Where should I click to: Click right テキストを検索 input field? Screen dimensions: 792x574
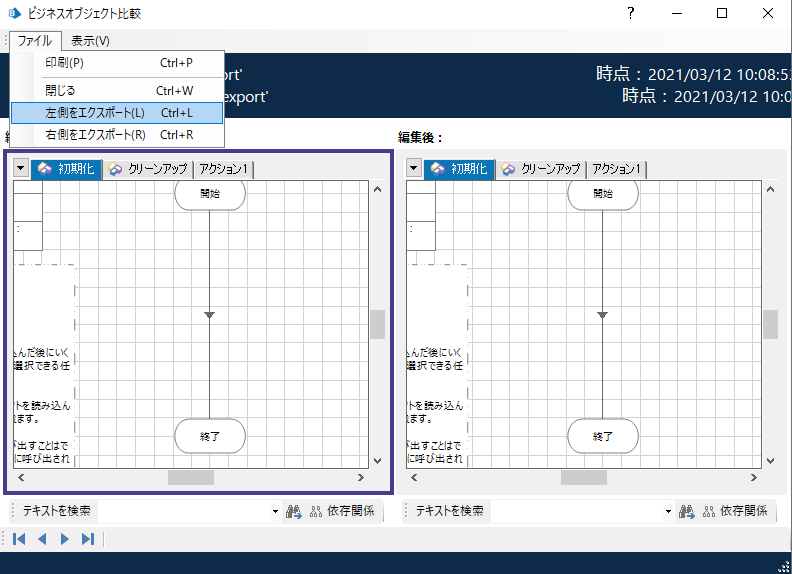click(577, 511)
